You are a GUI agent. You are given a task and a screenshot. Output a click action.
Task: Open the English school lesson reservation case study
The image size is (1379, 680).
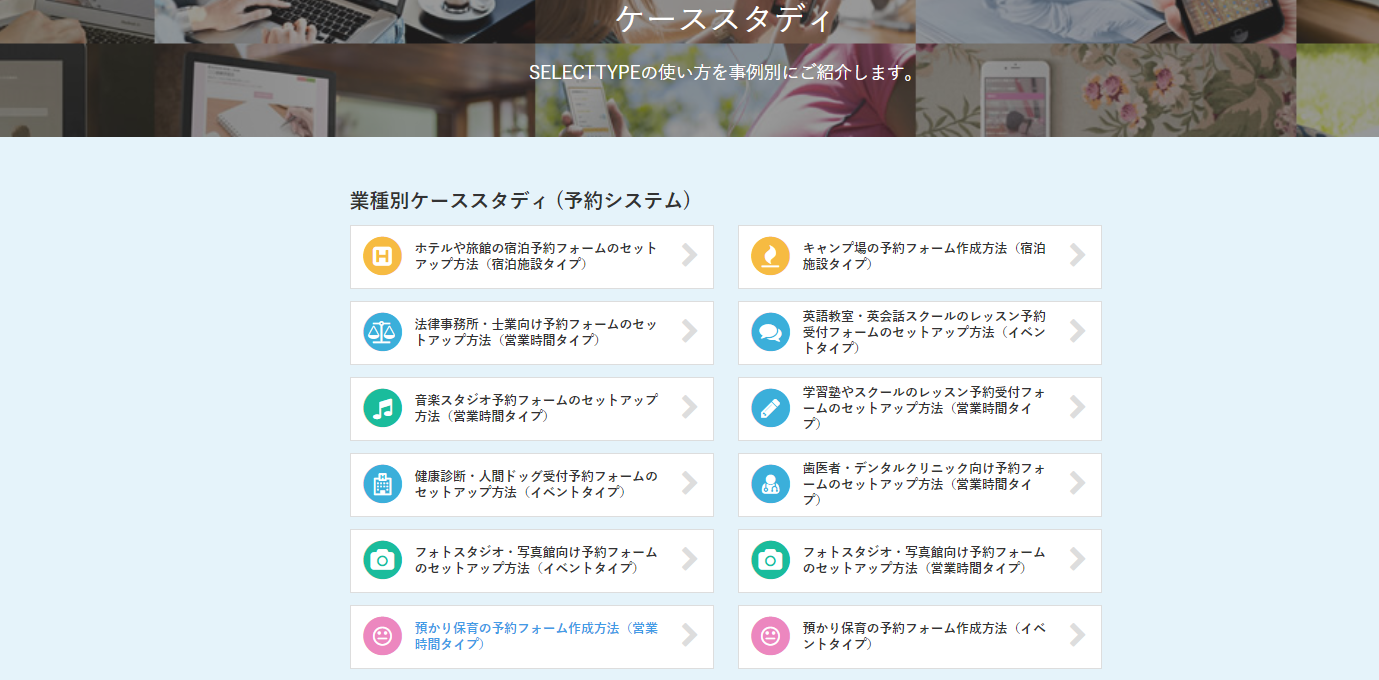tap(919, 332)
